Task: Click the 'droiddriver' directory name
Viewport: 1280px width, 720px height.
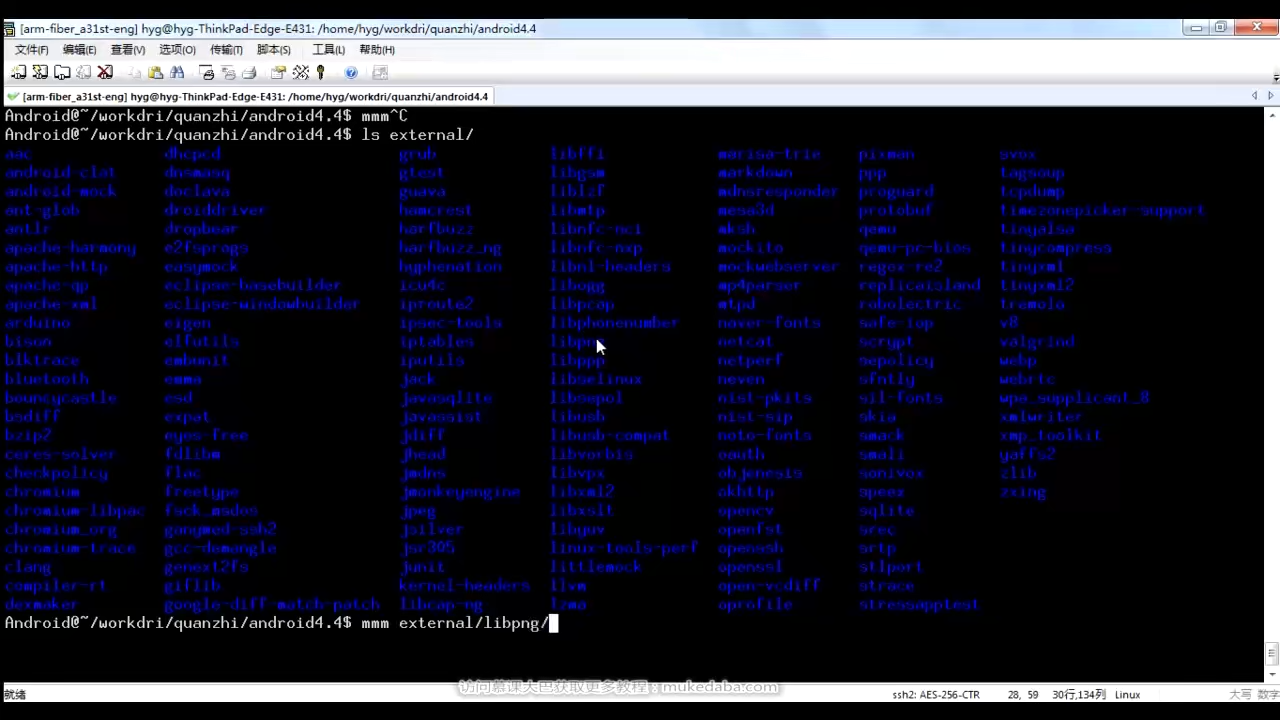Action: [x=215, y=210]
